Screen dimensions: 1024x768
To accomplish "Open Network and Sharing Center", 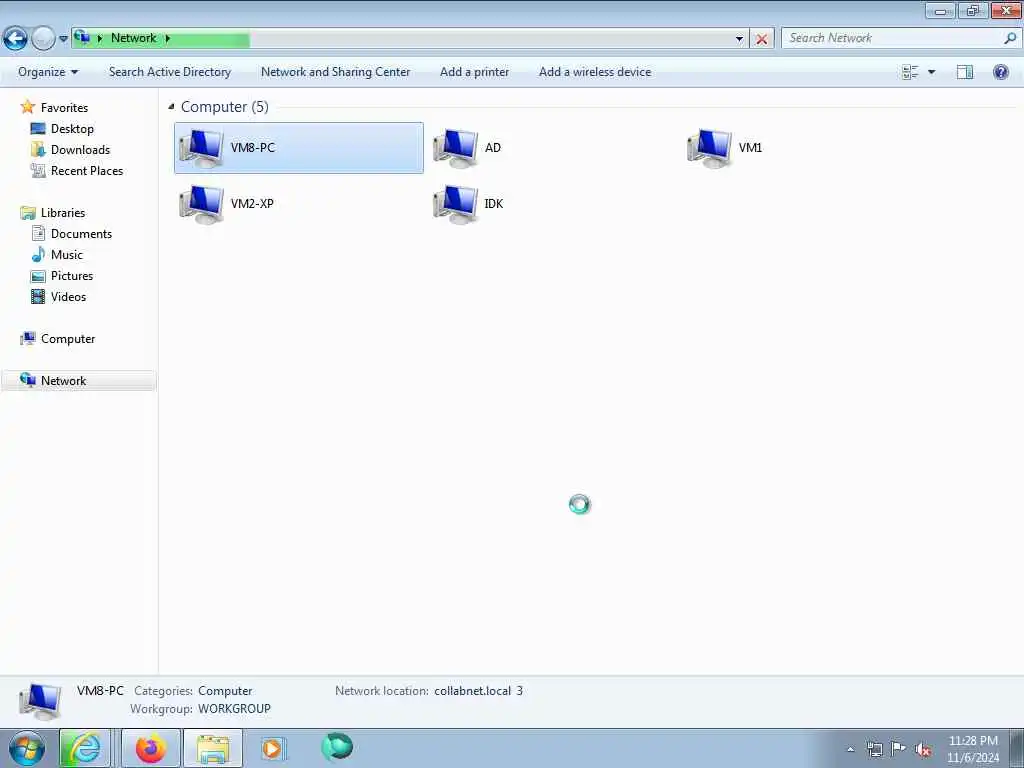I will [336, 72].
